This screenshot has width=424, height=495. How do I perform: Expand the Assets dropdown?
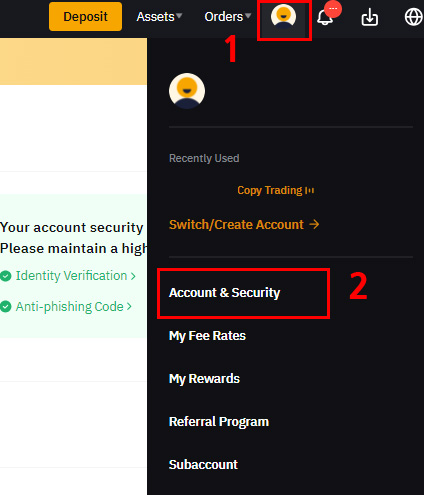pyautogui.click(x=159, y=16)
